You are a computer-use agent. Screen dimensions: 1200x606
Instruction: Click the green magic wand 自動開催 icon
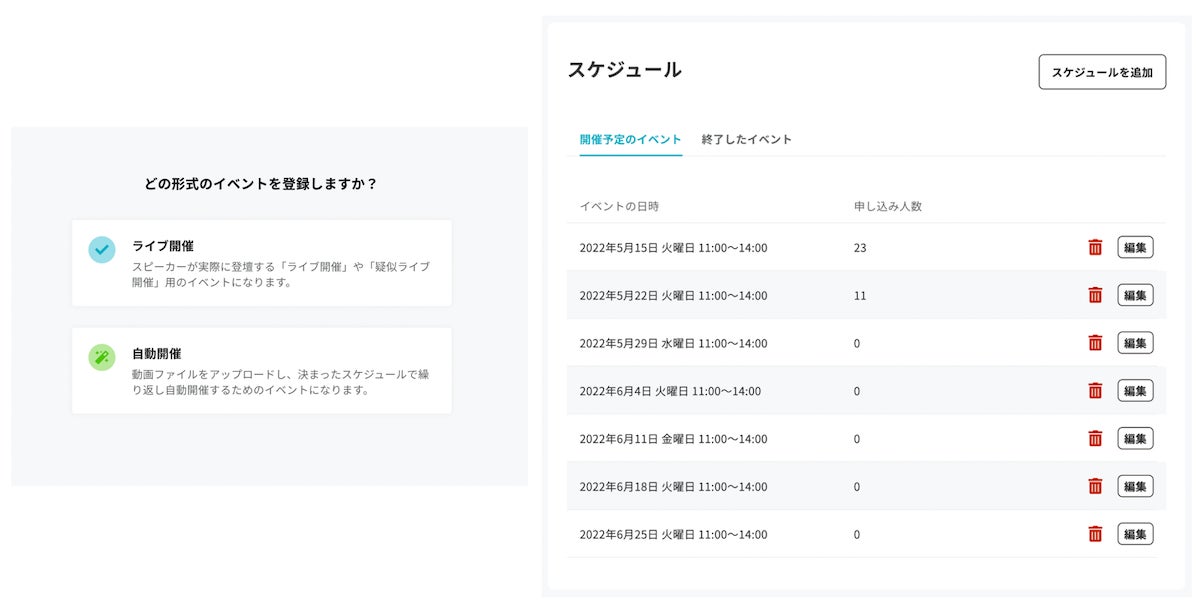[x=102, y=357]
